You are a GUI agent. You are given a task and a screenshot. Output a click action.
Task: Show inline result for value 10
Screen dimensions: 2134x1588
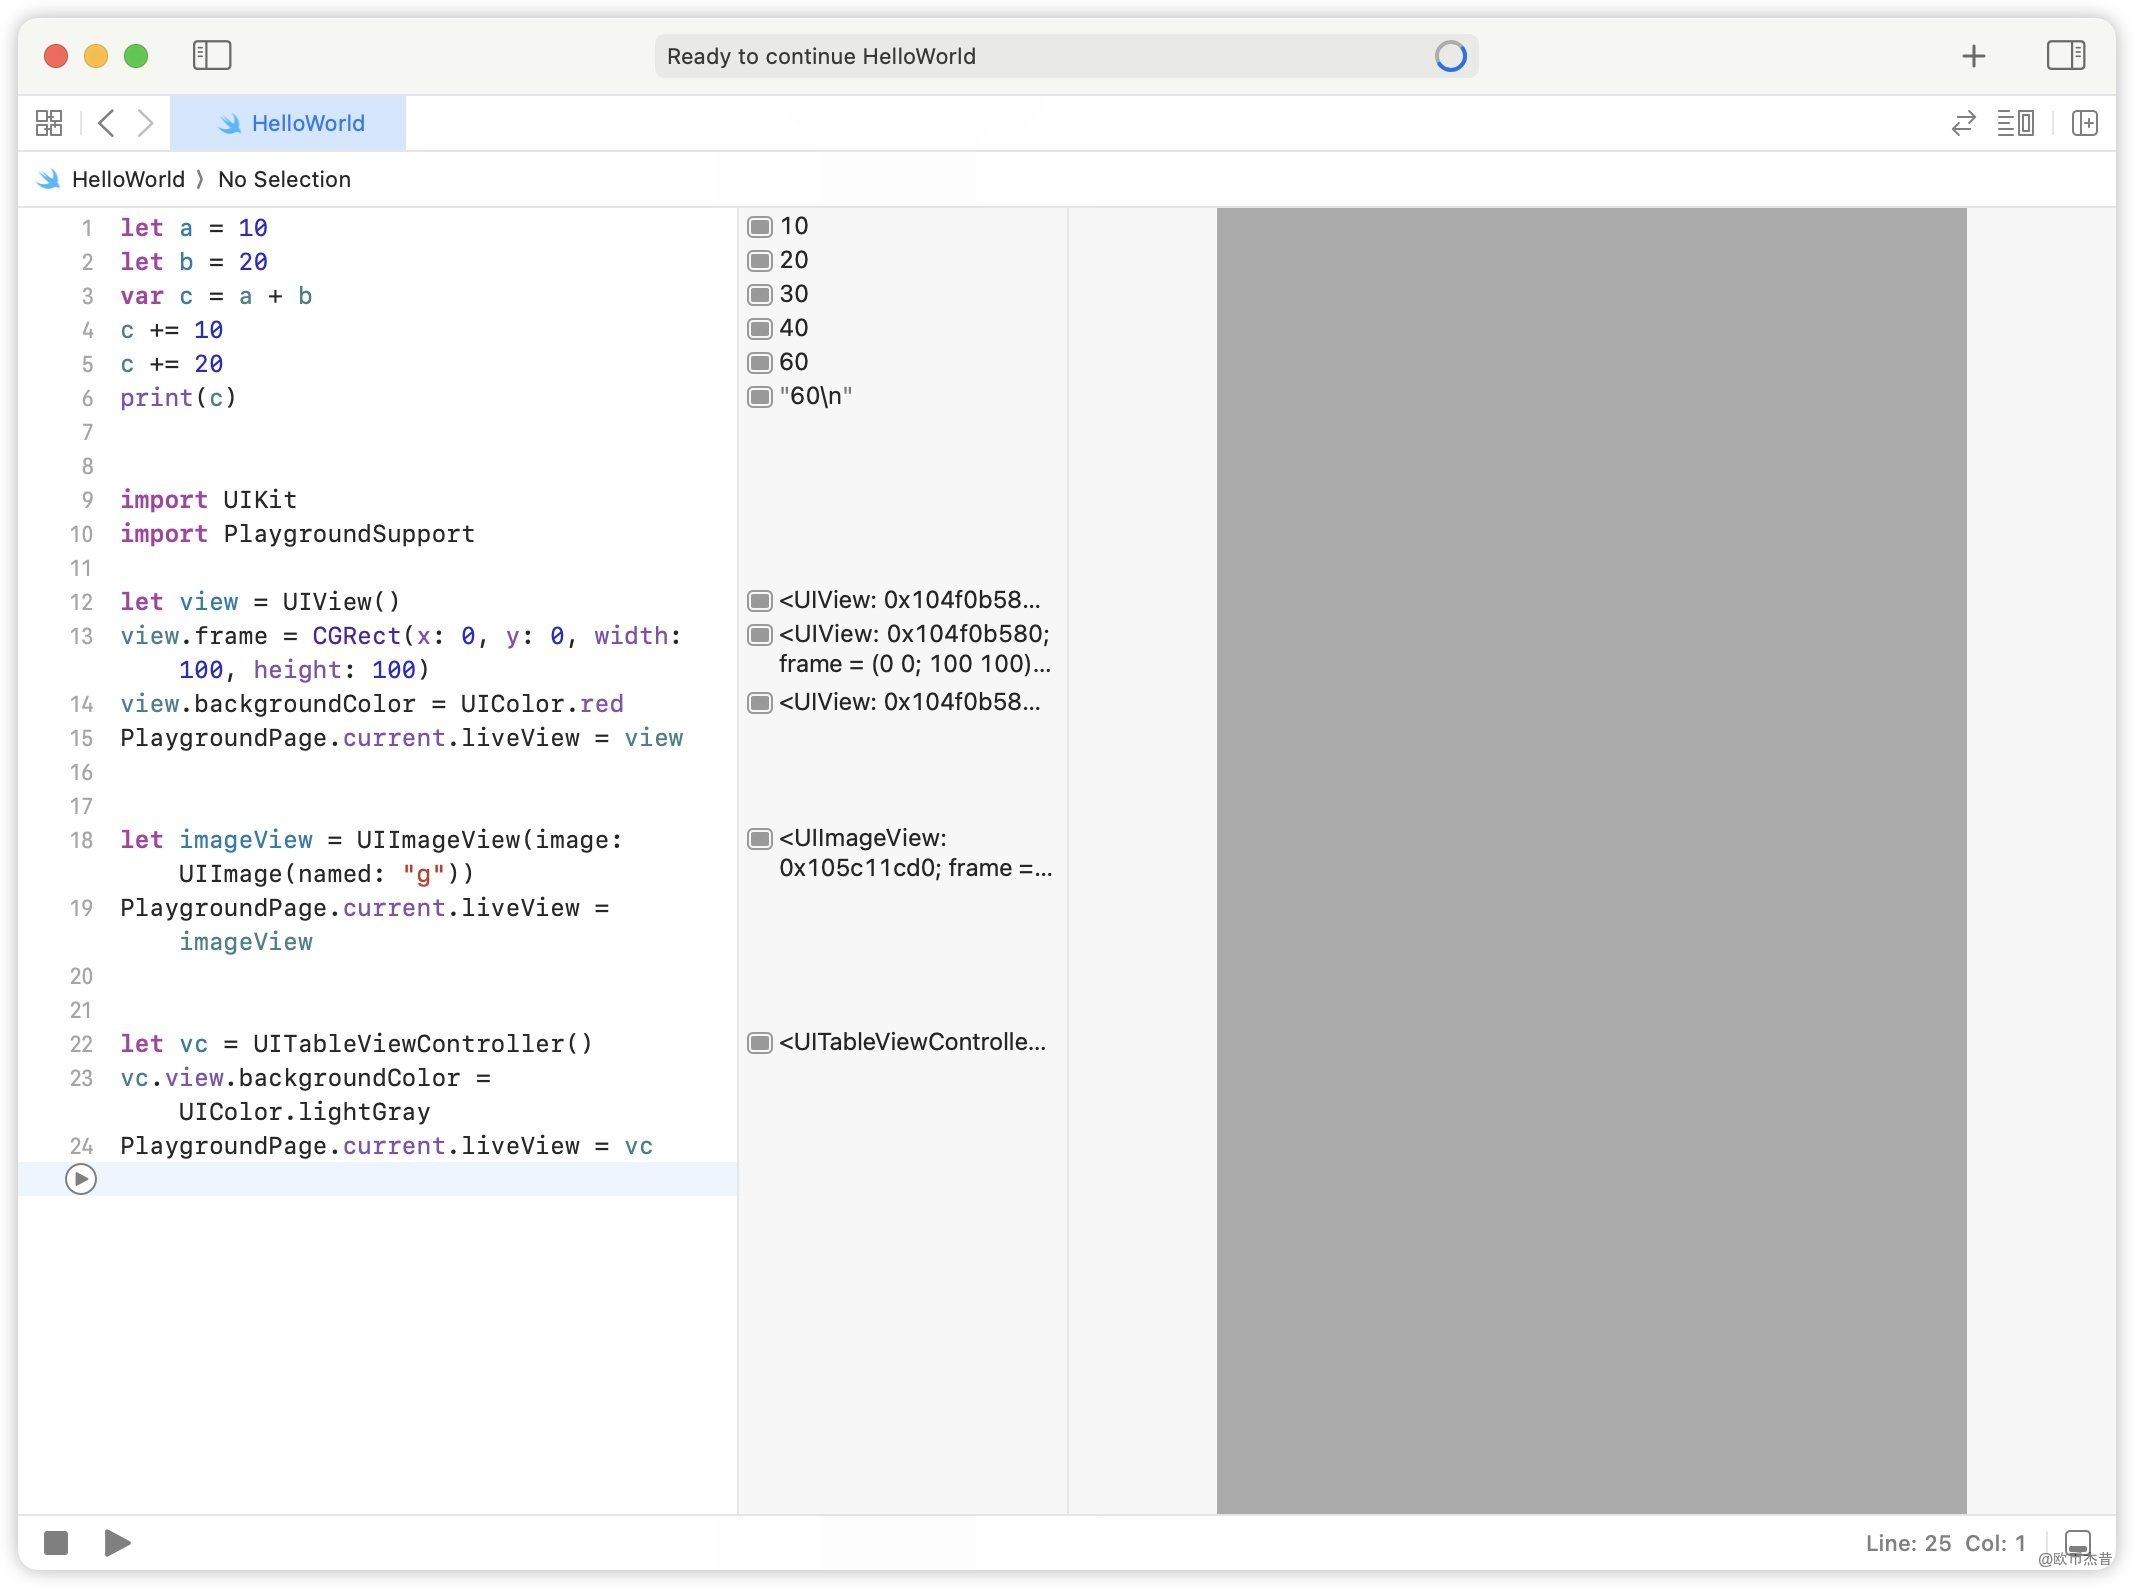760,227
